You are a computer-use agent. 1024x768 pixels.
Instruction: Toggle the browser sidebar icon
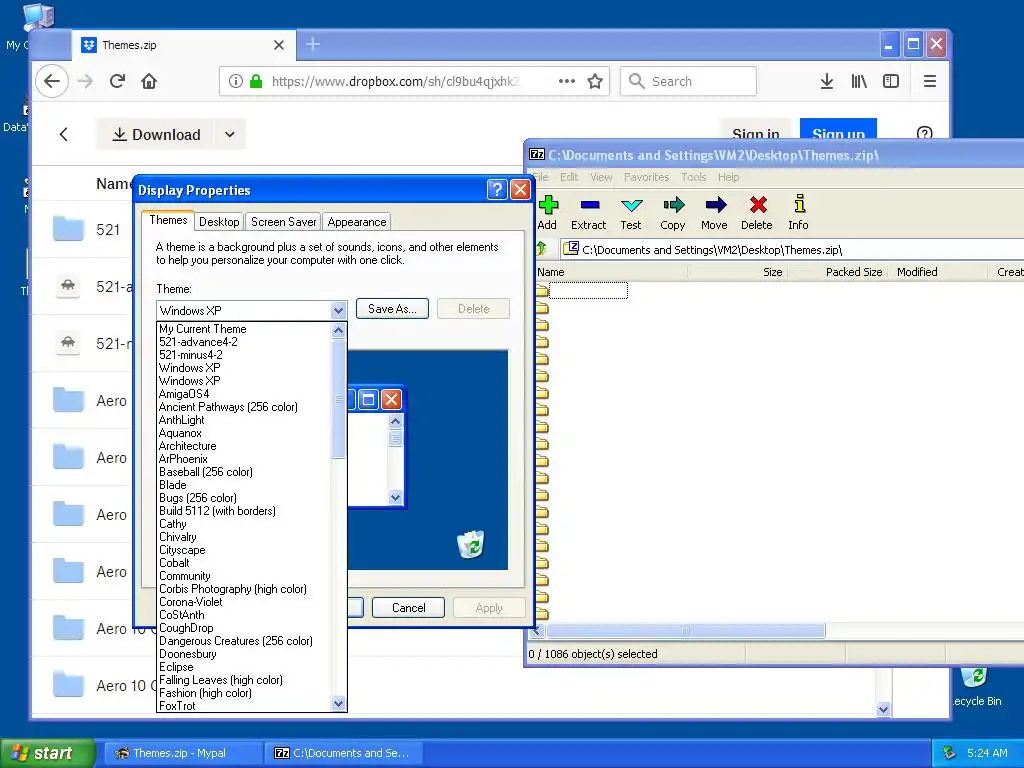pyautogui.click(x=891, y=81)
